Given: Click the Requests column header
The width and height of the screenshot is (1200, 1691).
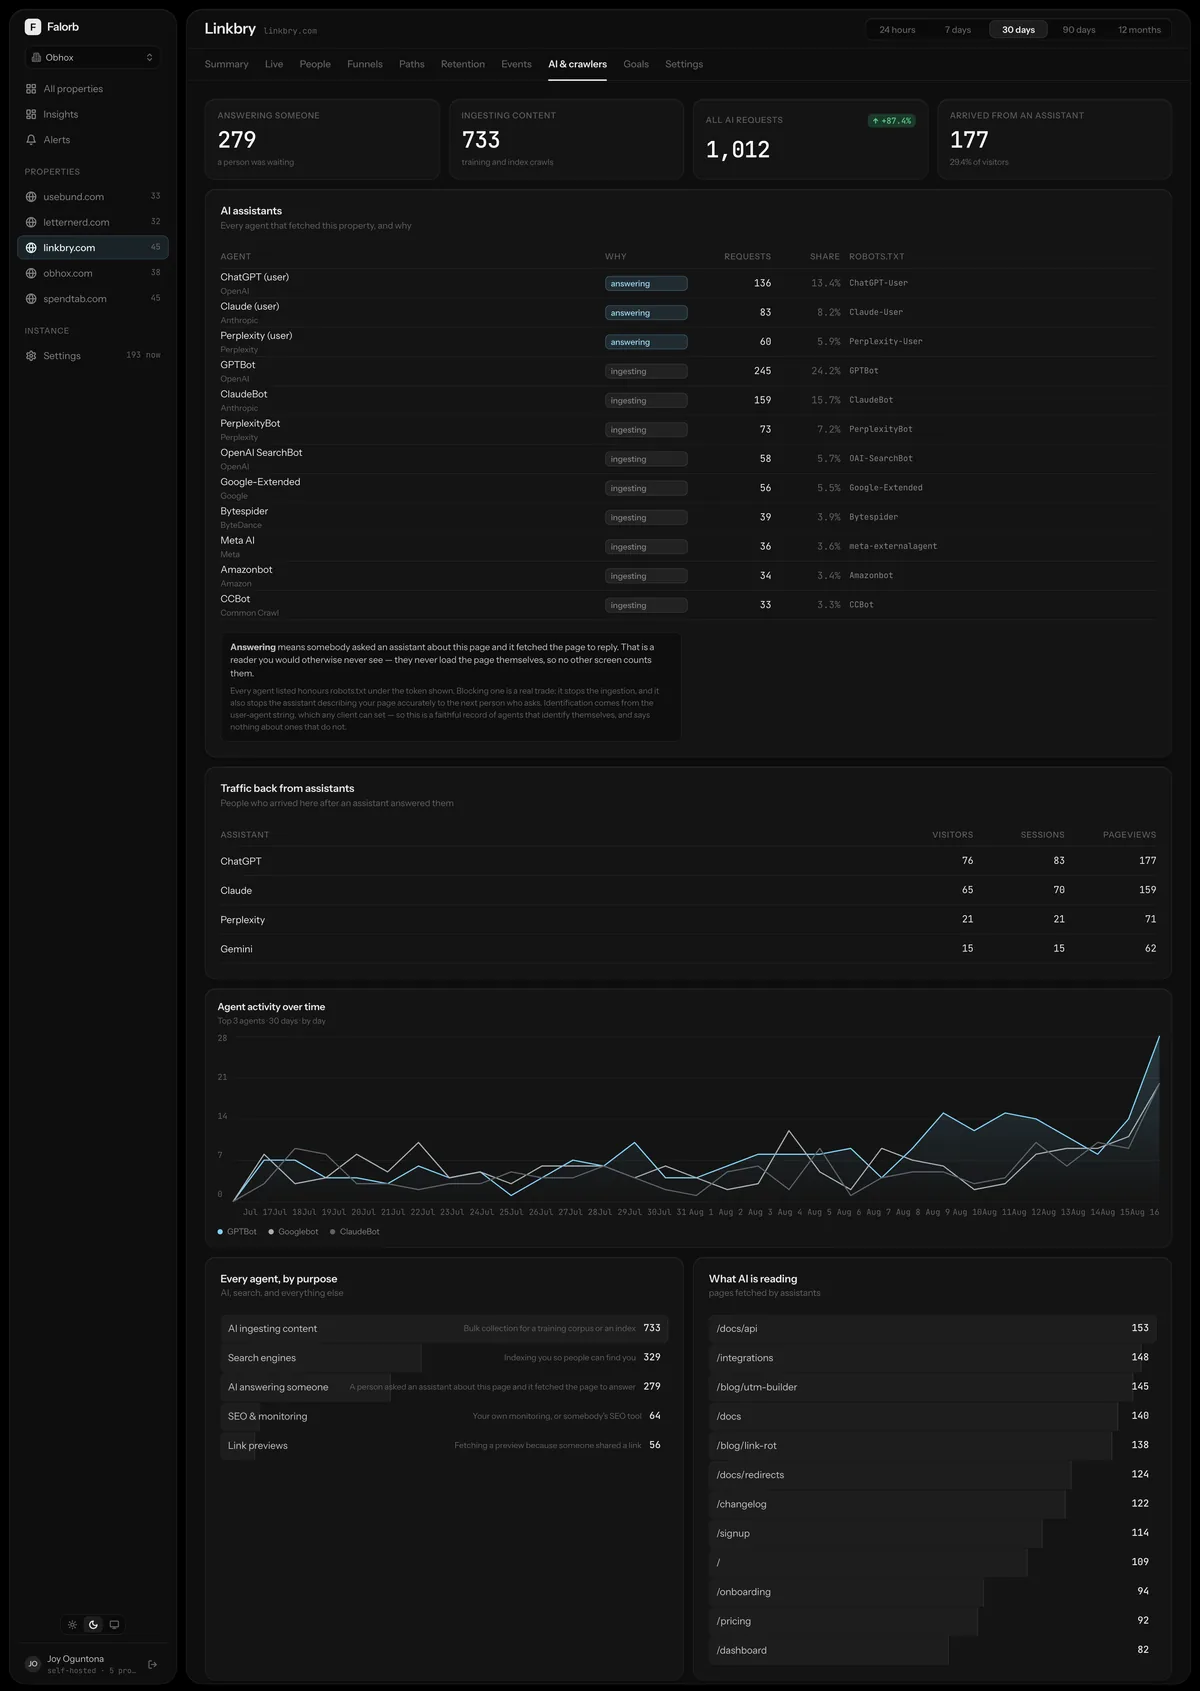Looking at the screenshot, I should click(x=747, y=257).
